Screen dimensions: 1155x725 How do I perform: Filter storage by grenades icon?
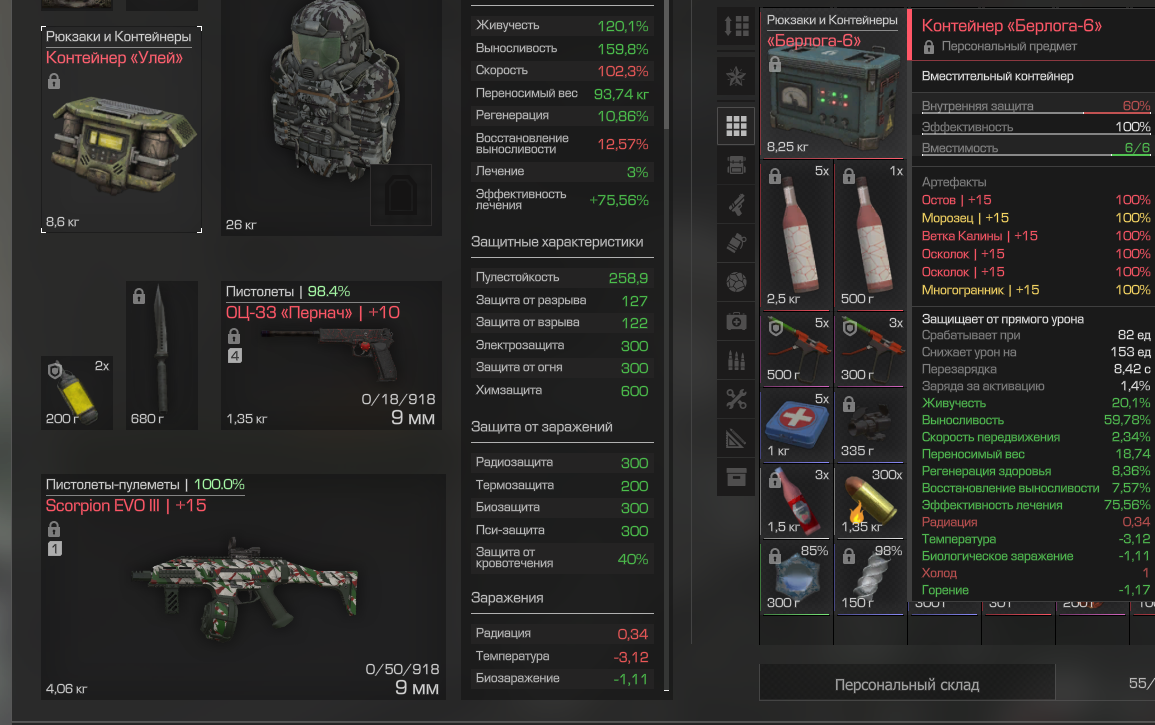pos(736,243)
